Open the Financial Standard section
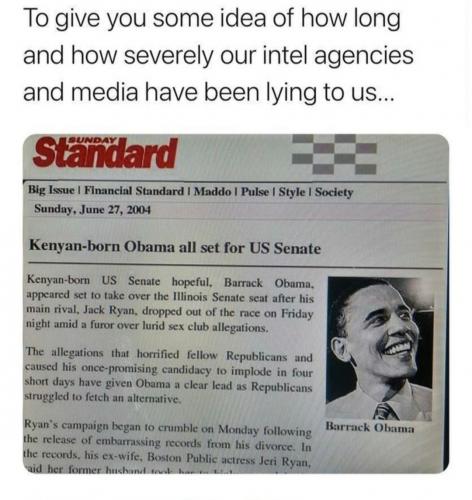The height and width of the screenshot is (500, 472). pyautogui.click(x=134, y=191)
